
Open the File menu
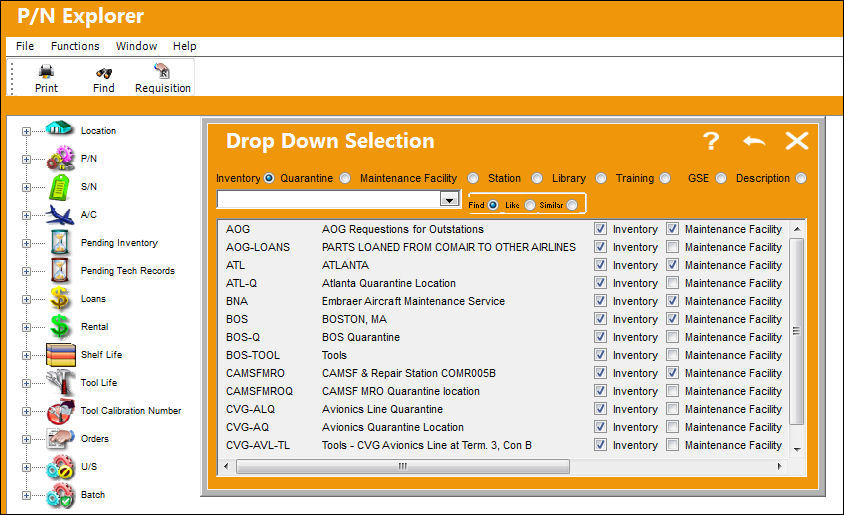25,46
